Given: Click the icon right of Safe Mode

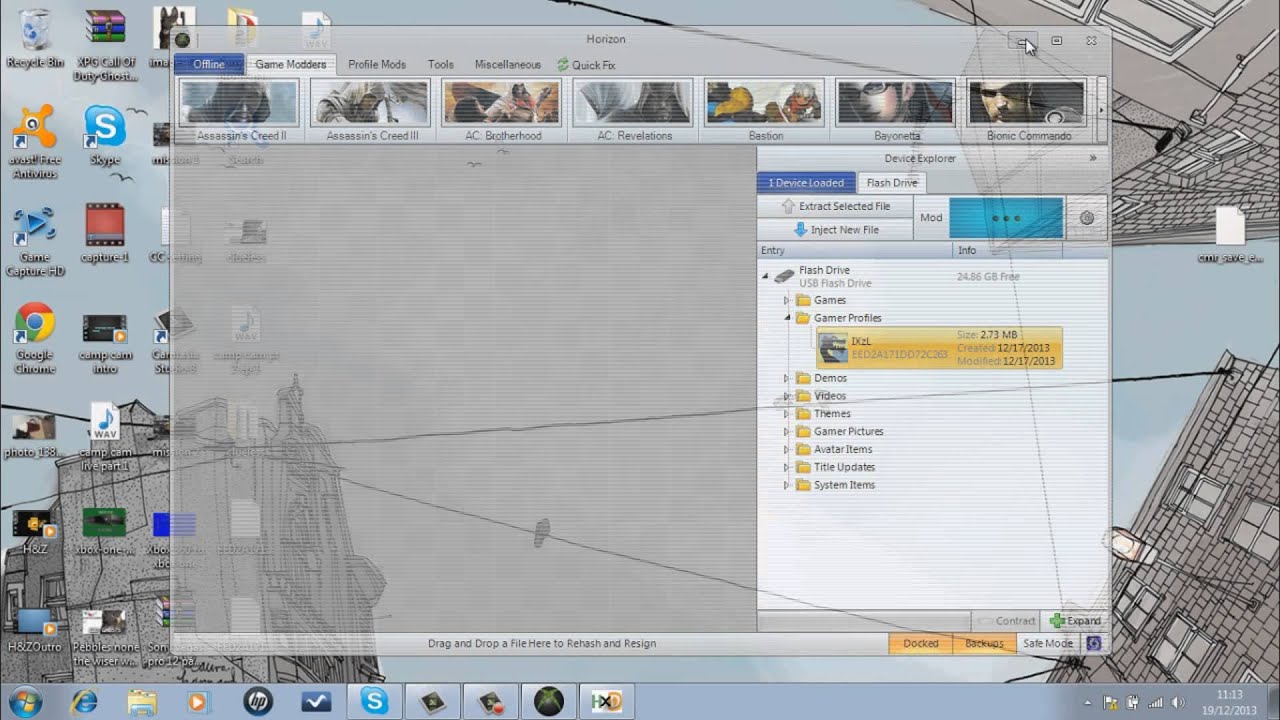Looking at the screenshot, I should 1093,643.
